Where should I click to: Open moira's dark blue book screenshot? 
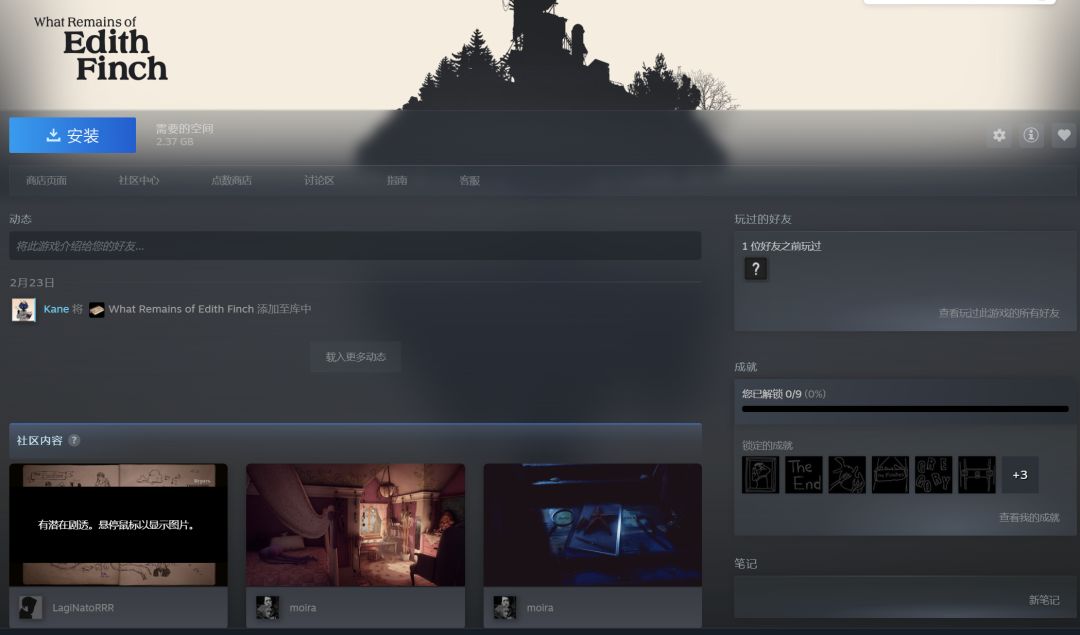tap(592, 525)
